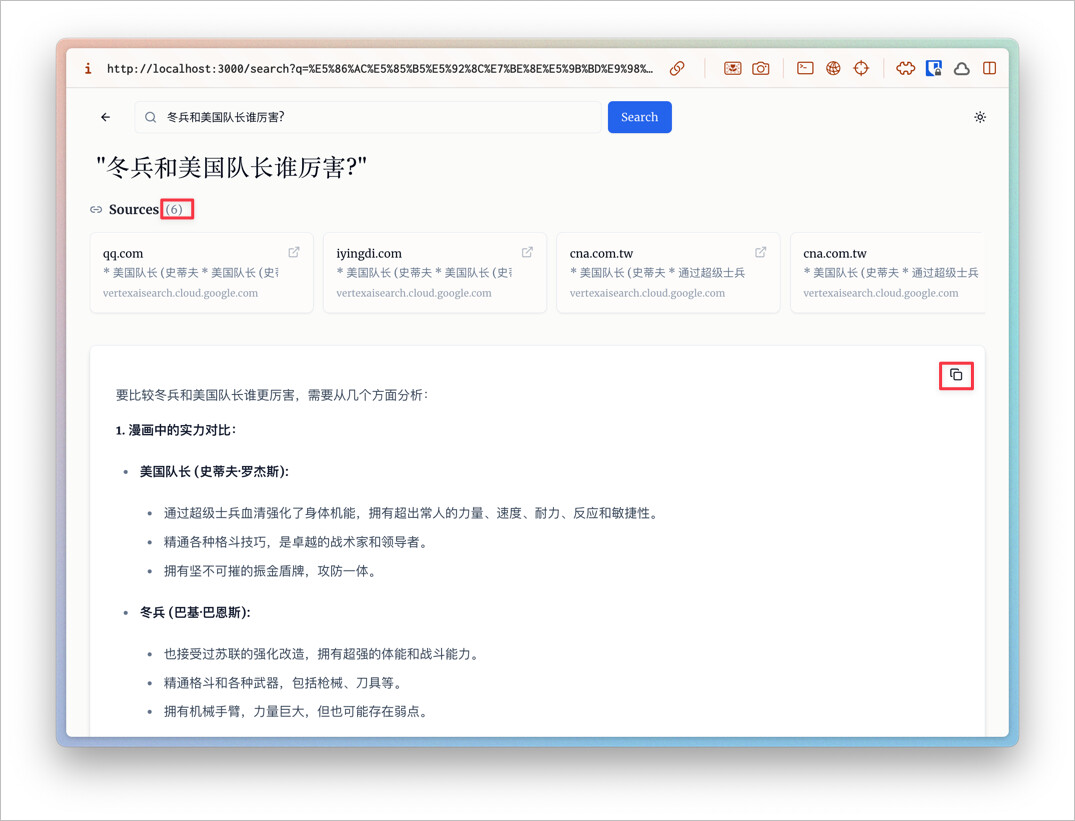Activate the crosshair element picker icon

(861, 69)
